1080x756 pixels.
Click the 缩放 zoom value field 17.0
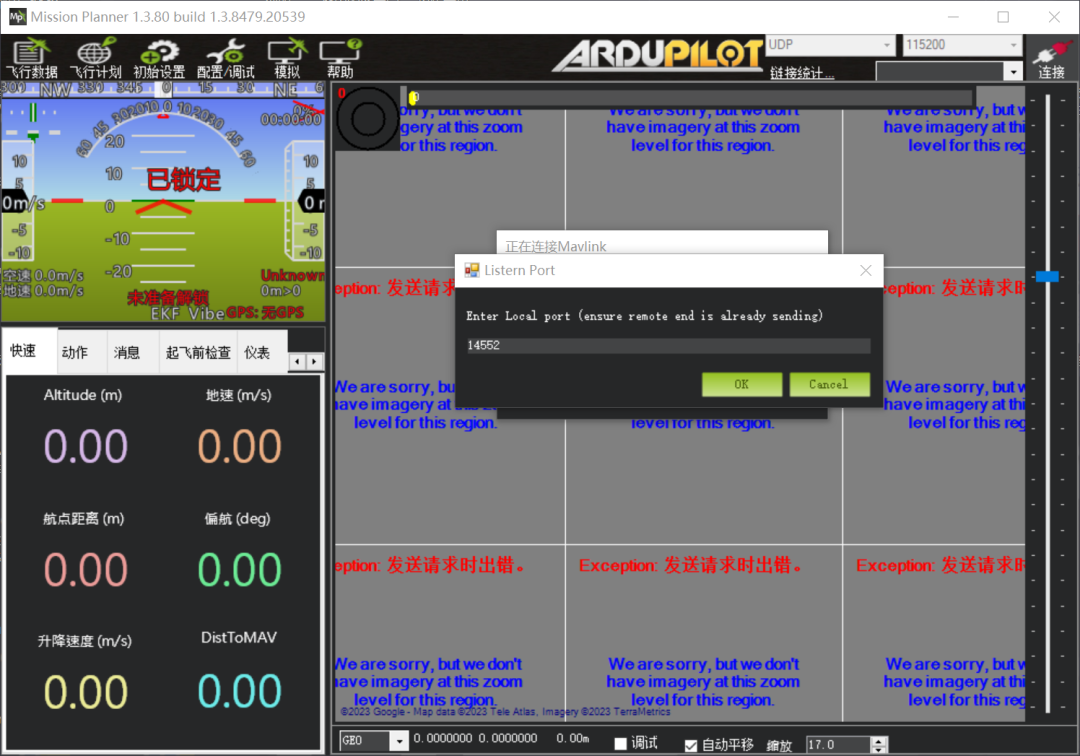(838, 744)
